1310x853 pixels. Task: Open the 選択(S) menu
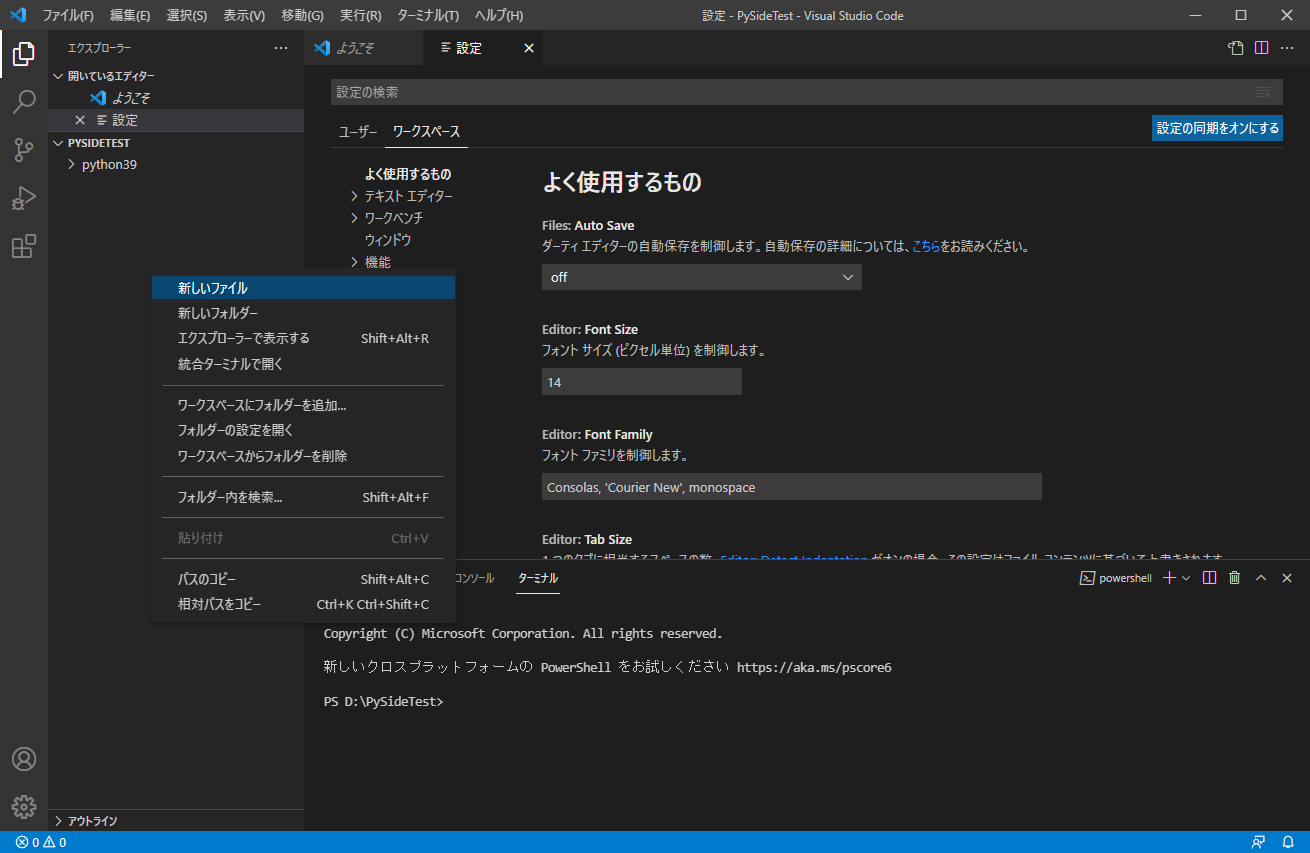187,15
